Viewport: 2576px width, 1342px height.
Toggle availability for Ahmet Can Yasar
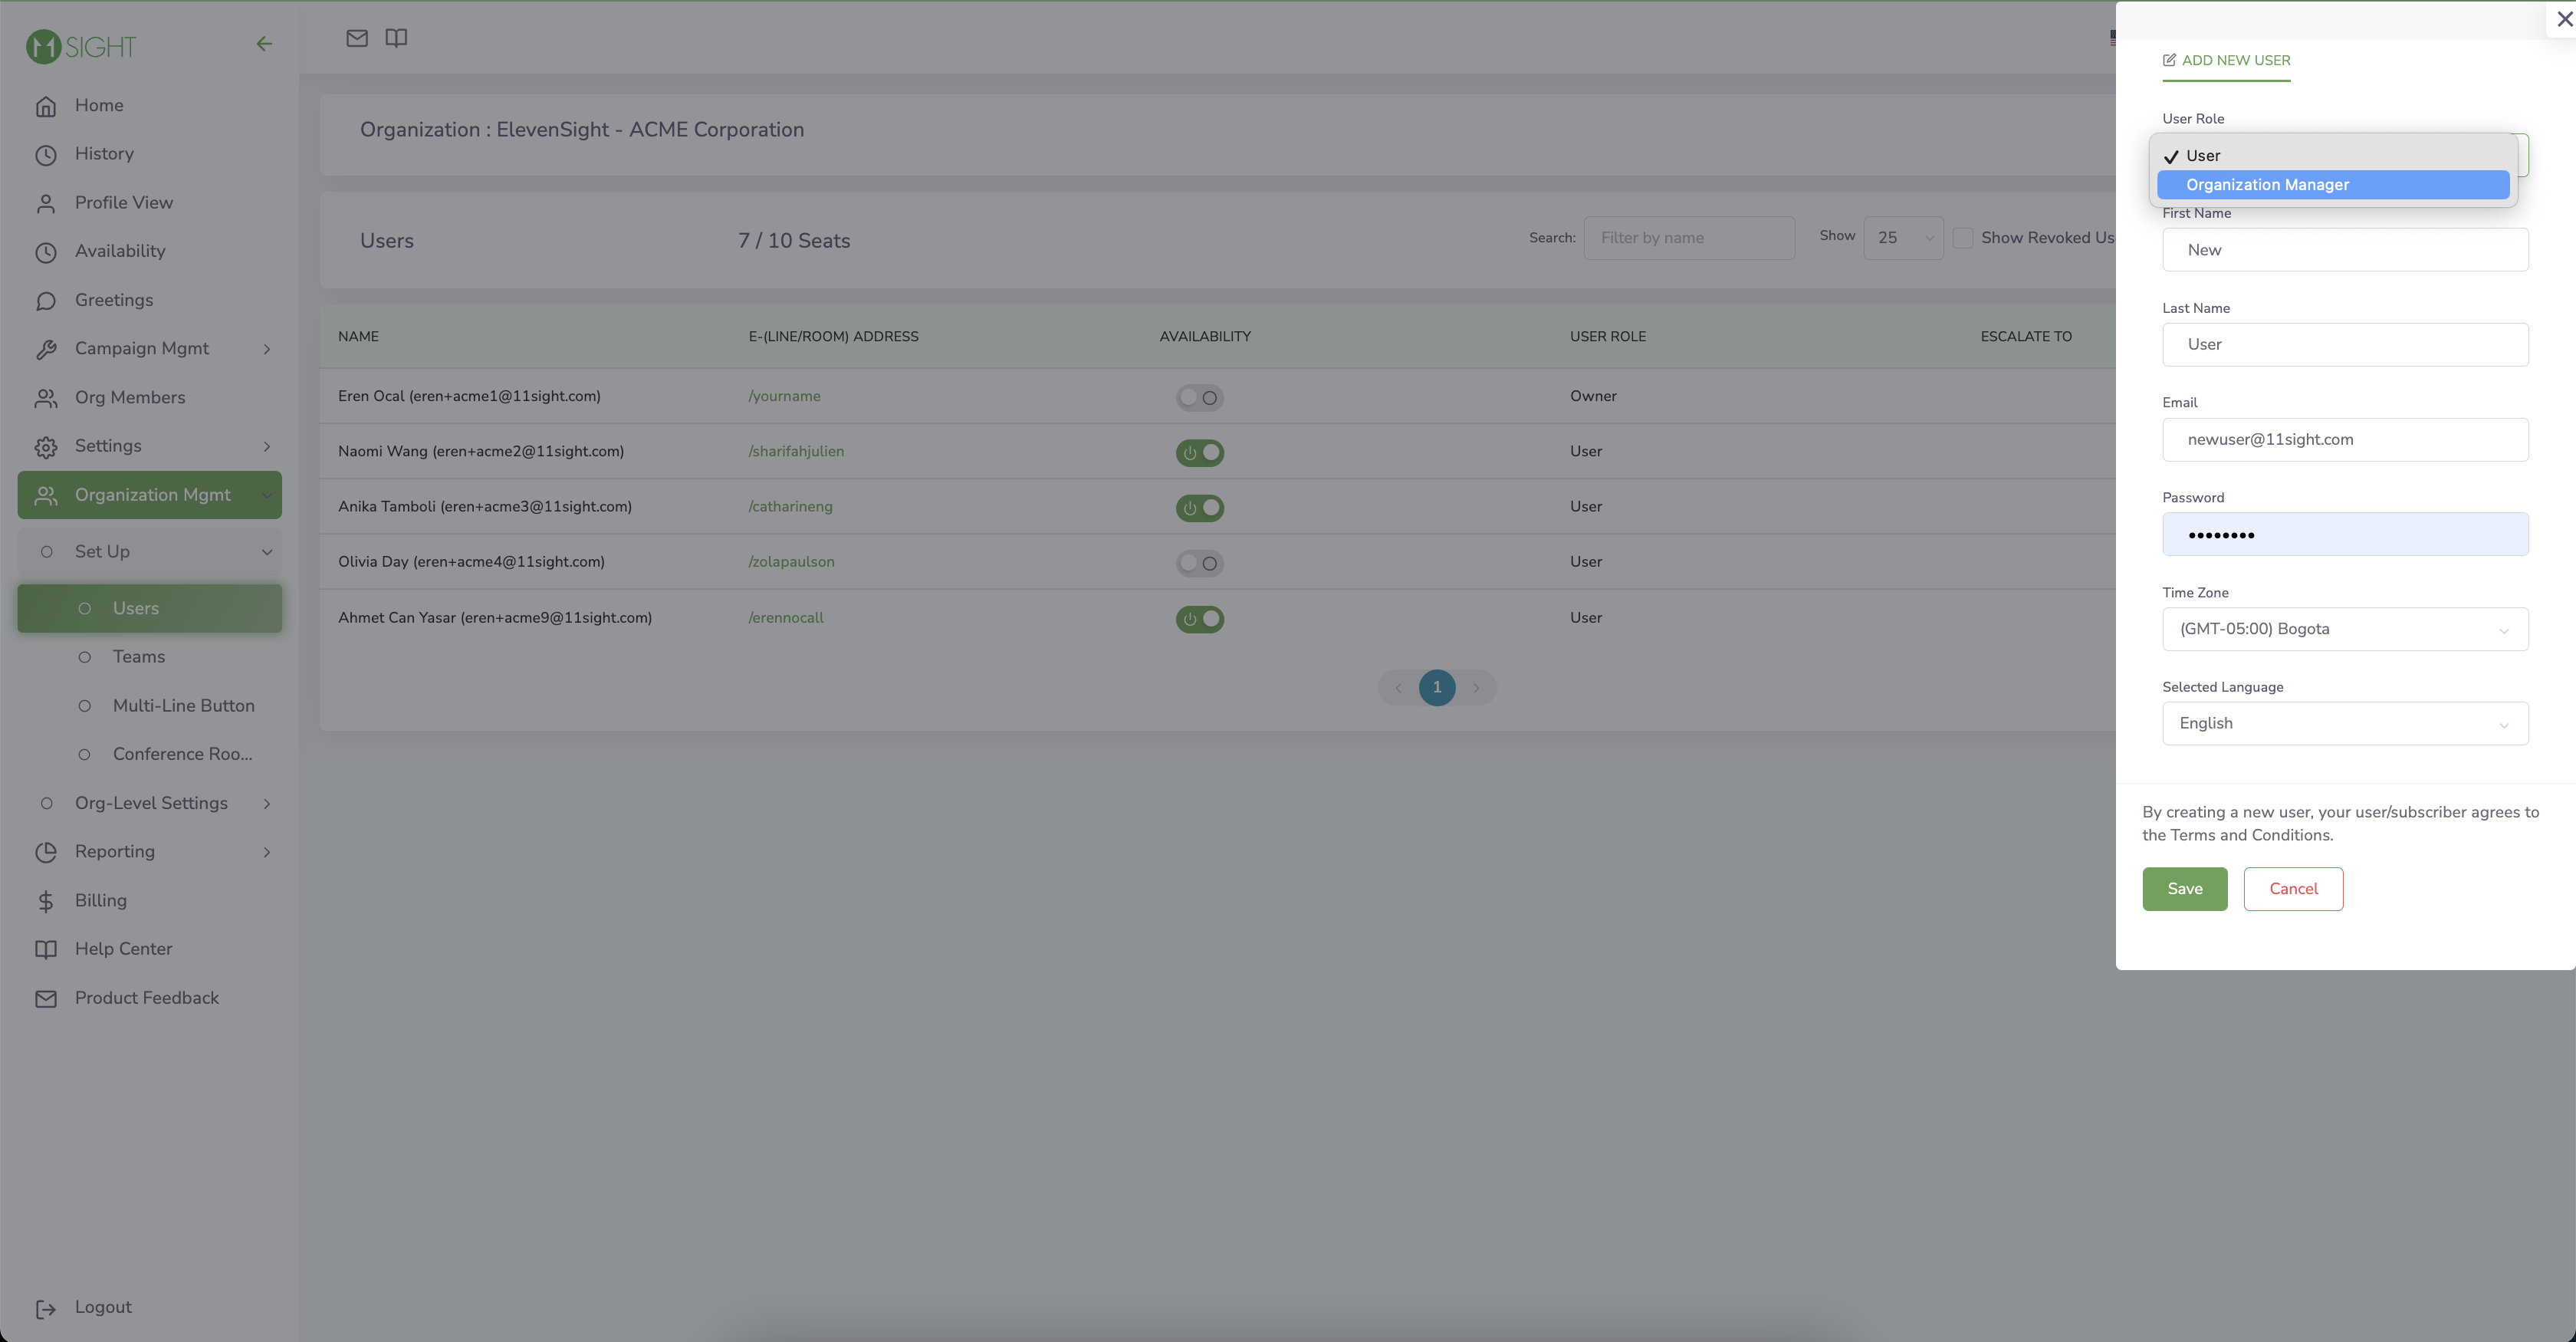coord(1199,618)
